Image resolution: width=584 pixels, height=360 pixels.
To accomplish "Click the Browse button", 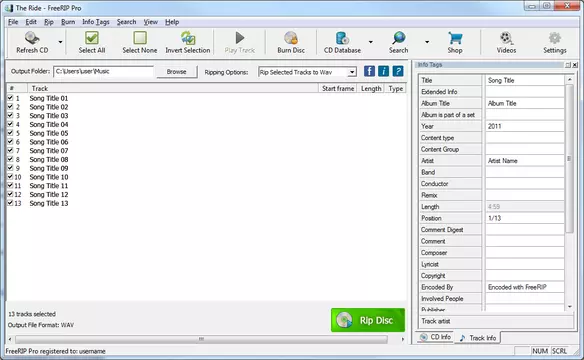I will 177,71.
